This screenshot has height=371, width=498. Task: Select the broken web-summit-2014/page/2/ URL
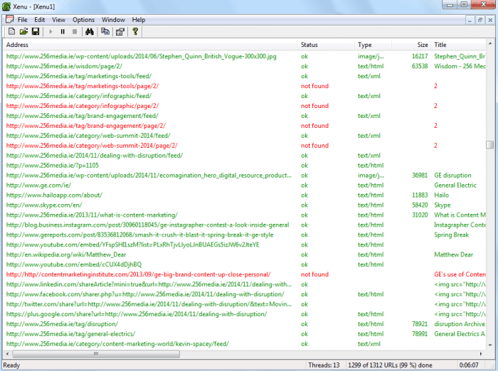click(92, 146)
